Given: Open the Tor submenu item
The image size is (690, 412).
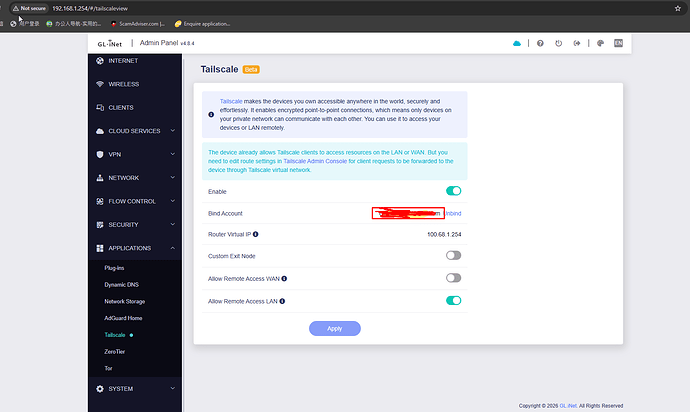Looking at the screenshot, I should 108,368.
